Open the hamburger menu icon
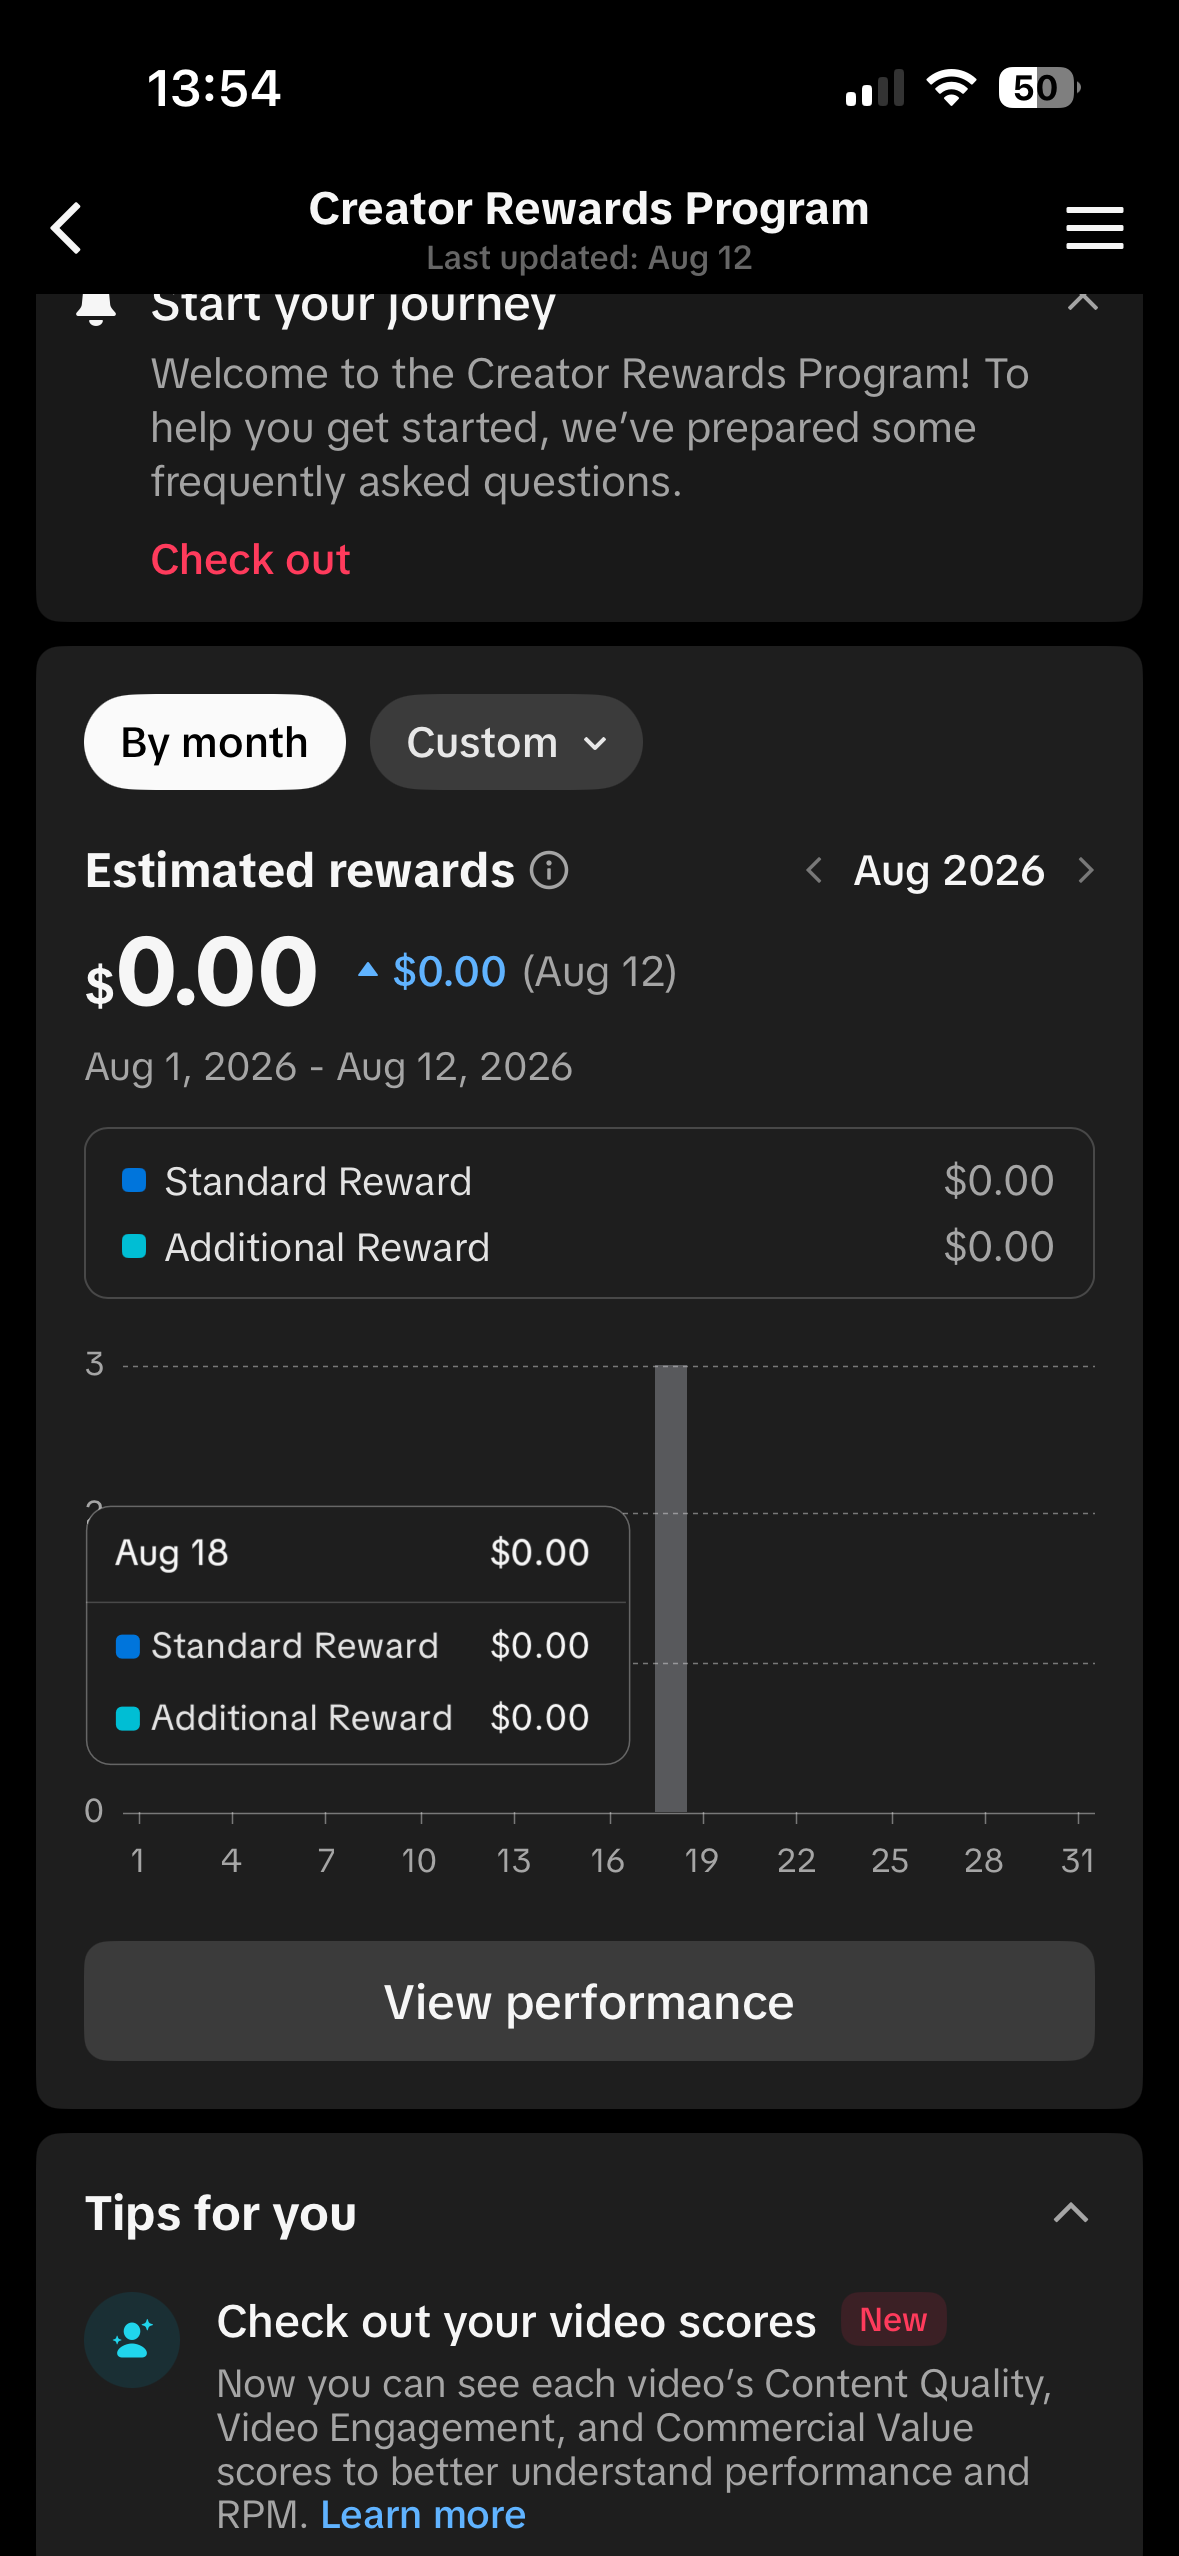Screen dimensions: 1179x2556 click(1094, 228)
